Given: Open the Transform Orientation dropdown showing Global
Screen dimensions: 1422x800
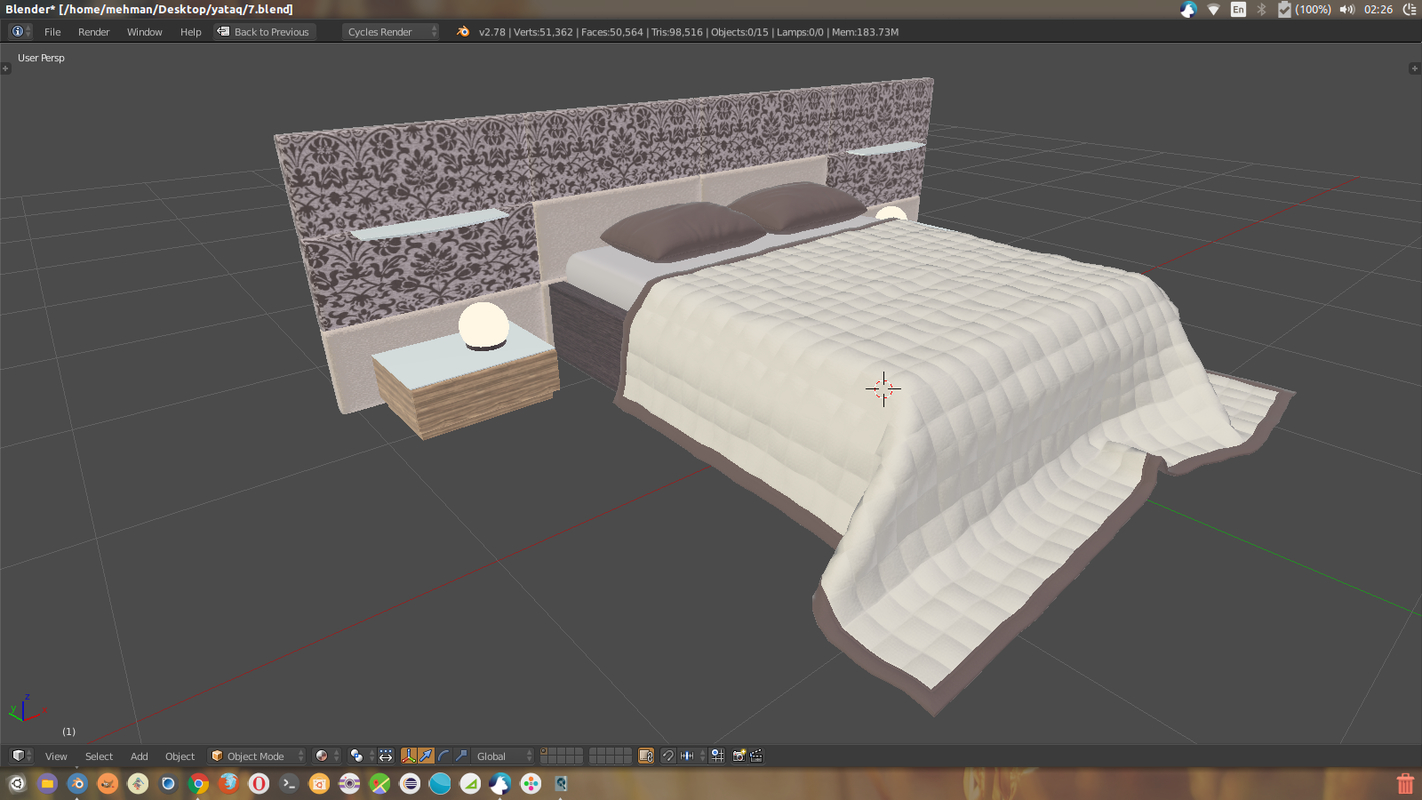Looking at the screenshot, I should tap(495, 755).
